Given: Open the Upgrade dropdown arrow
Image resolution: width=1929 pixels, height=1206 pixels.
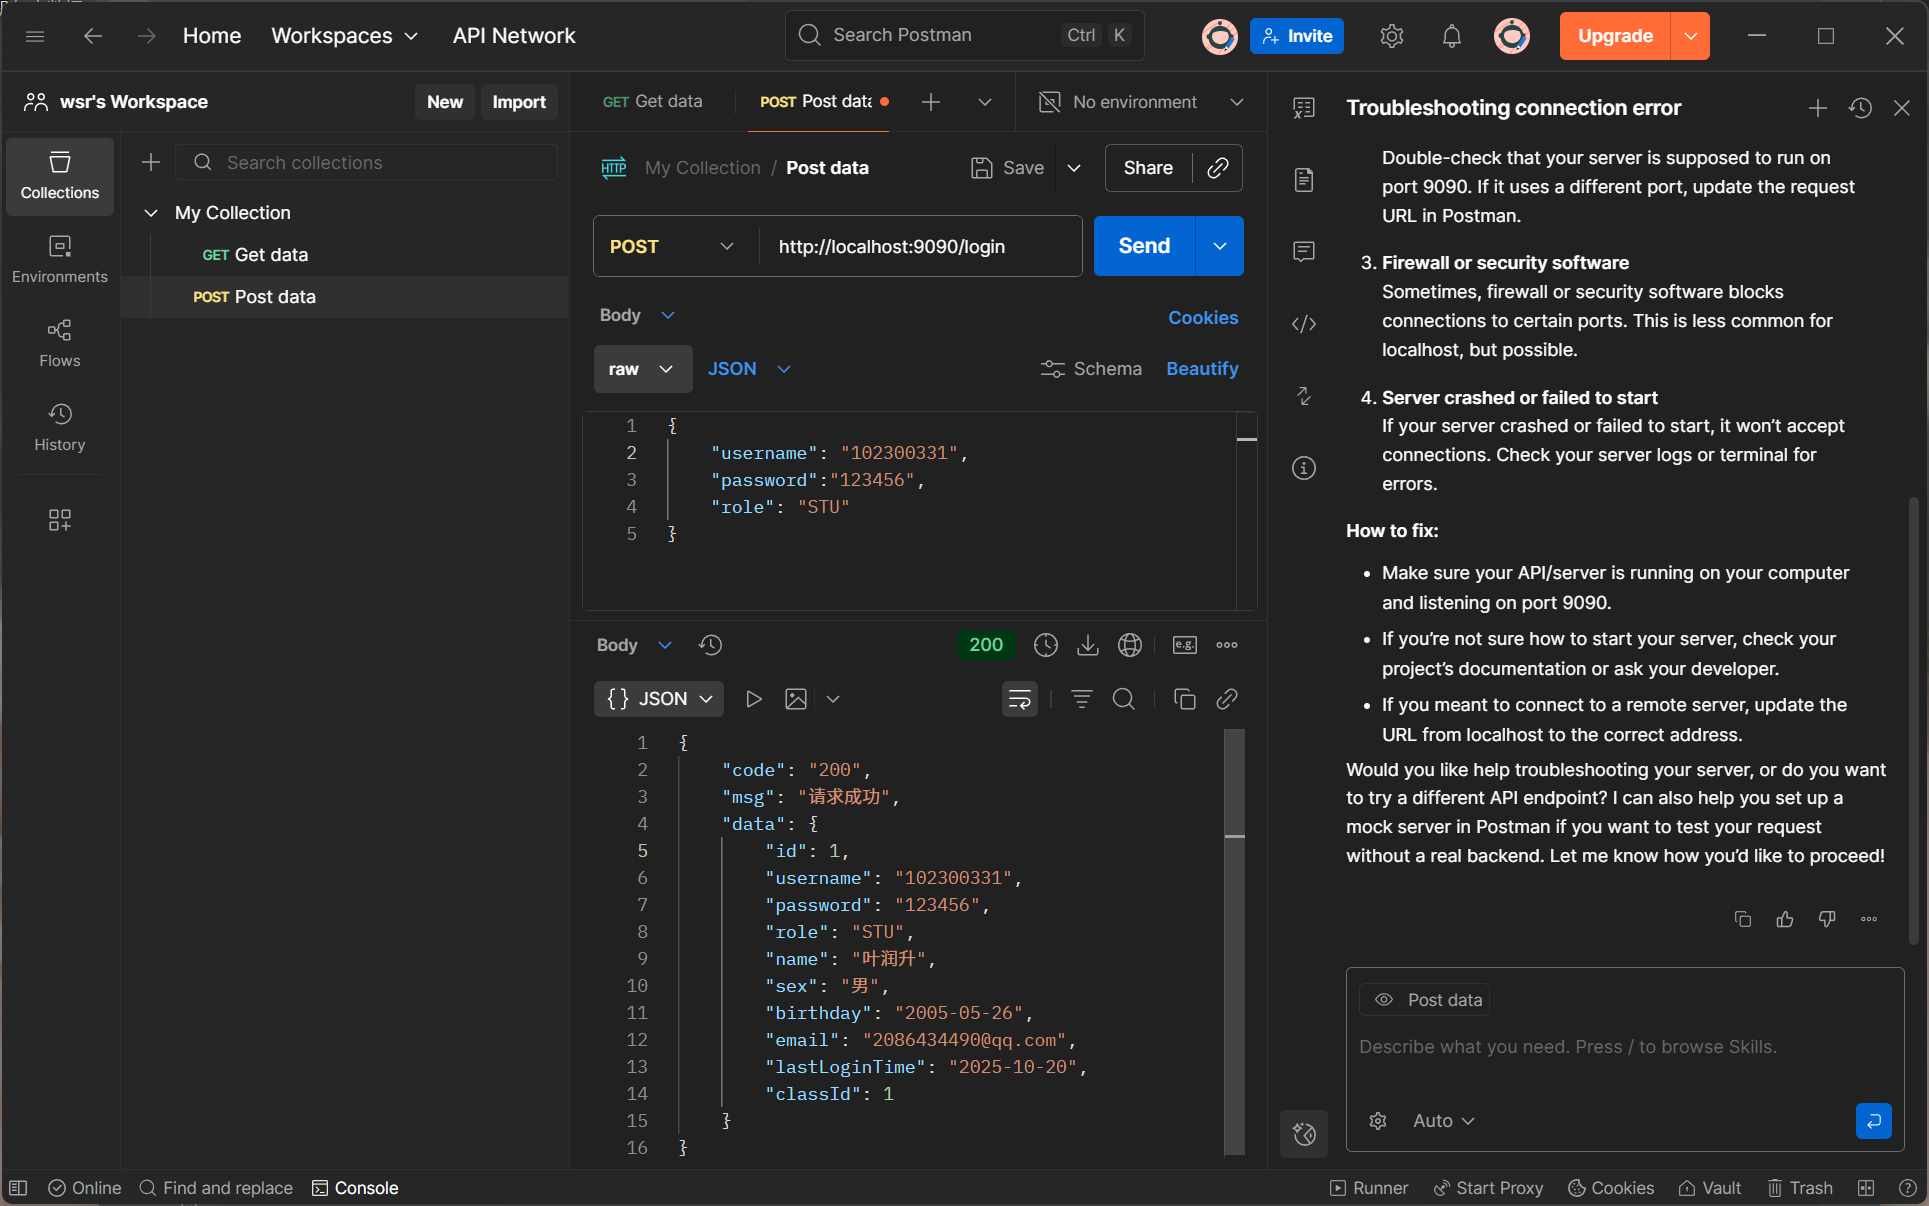Looking at the screenshot, I should click(1690, 36).
